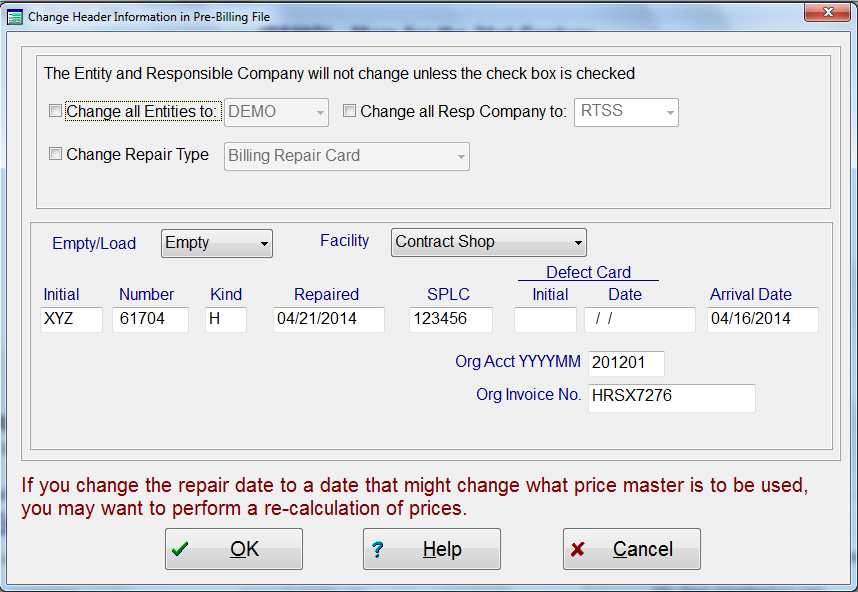Screen dimensions: 858x592
Task: Select the Number field showing 61704
Action: click(x=150, y=320)
